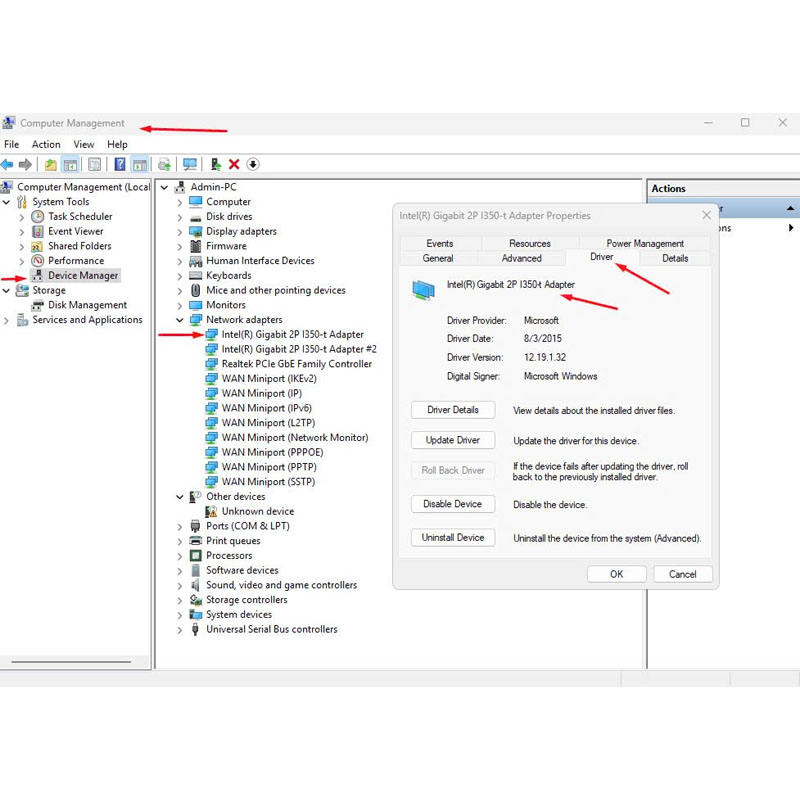800x800 pixels.
Task: Click the Universal Serial Bus controllers icon
Action: coord(195,629)
